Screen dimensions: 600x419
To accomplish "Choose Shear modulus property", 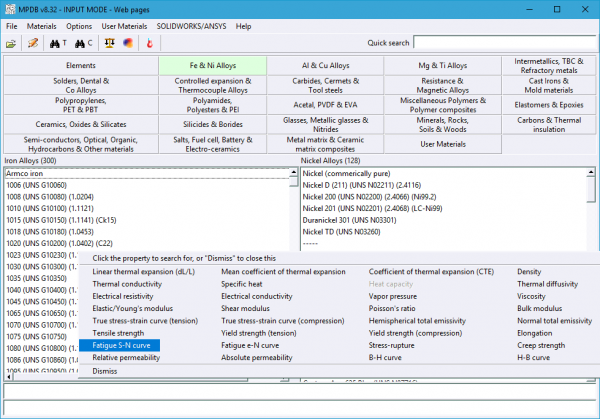I will click(245, 308).
